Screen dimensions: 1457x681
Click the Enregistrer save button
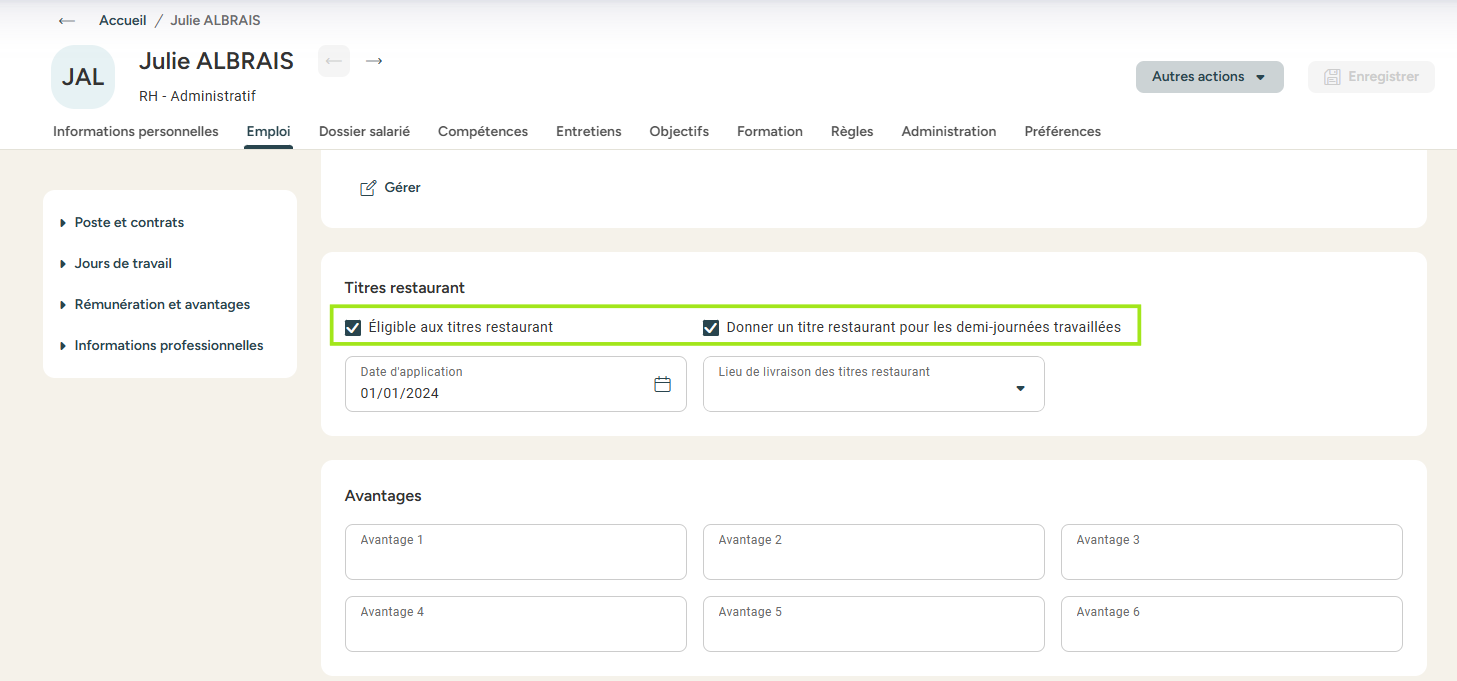[1371, 77]
